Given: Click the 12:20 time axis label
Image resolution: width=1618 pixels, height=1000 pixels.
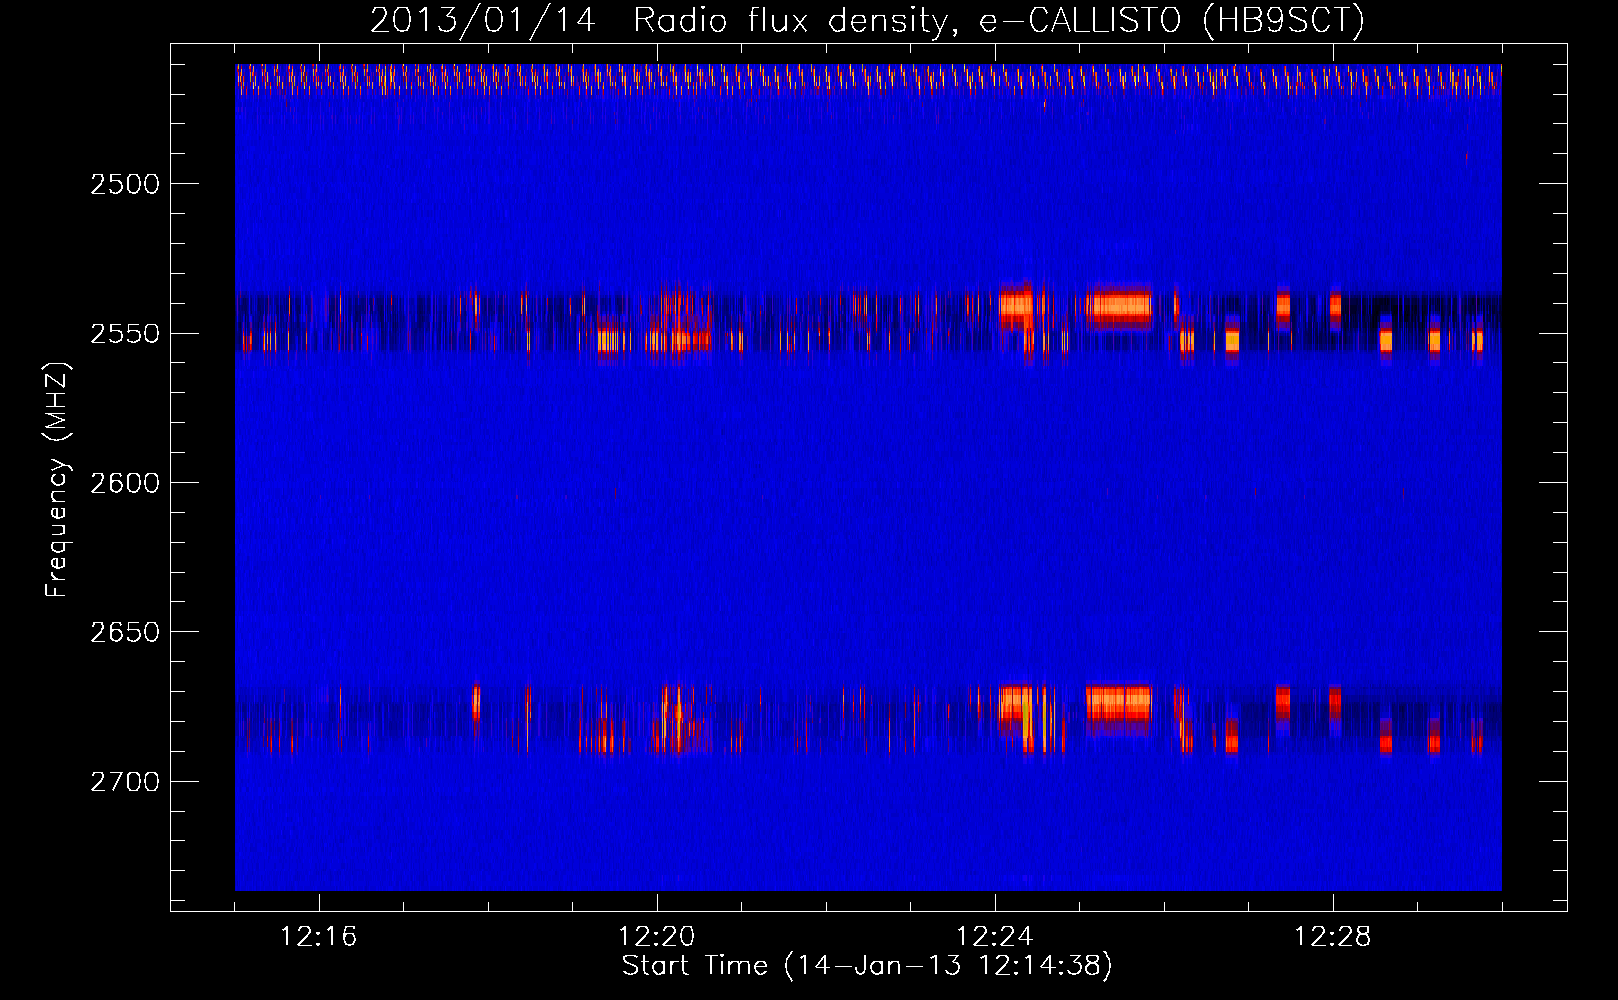Looking at the screenshot, I should pos(657,937).
